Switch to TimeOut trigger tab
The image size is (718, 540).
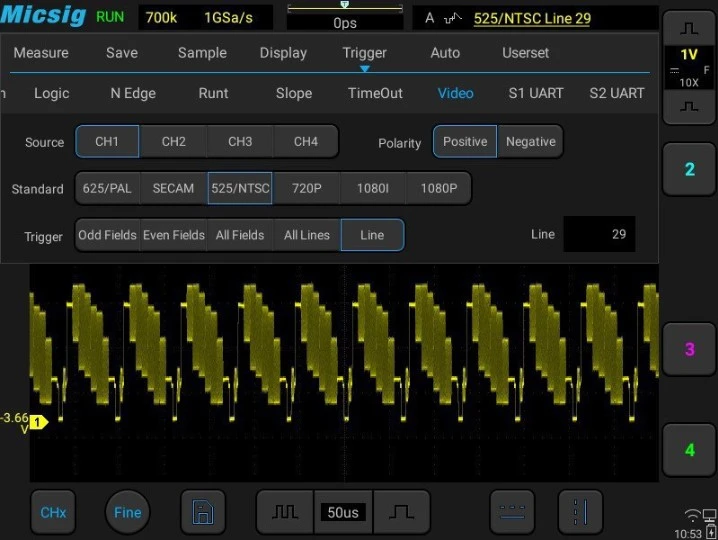click(375, 93)
